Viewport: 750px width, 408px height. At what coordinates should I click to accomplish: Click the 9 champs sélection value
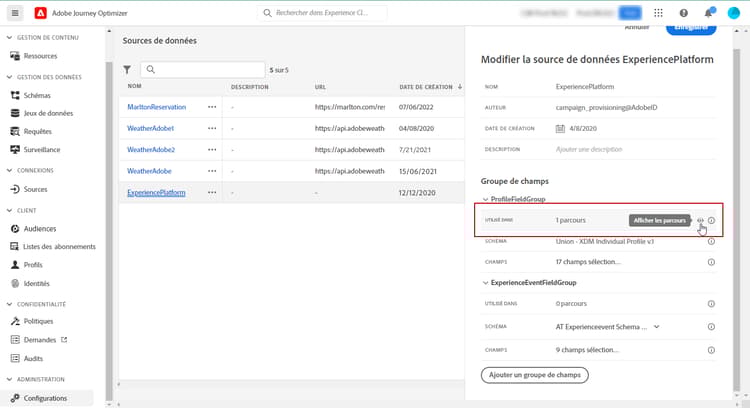(x=587, y=350)
